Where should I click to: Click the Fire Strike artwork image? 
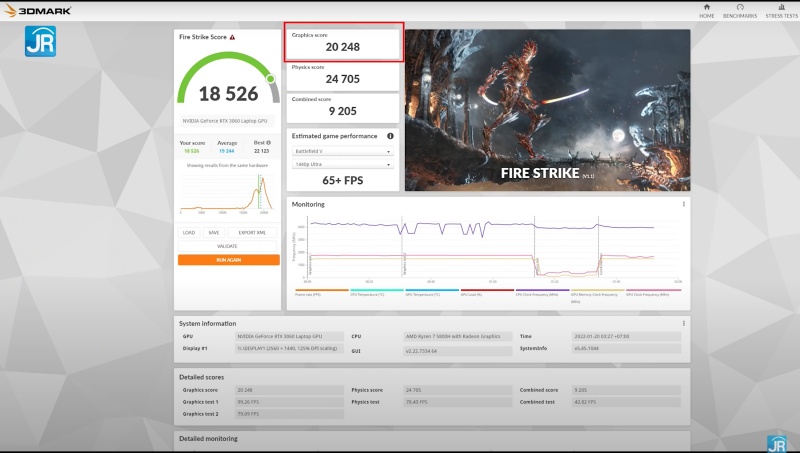[547, 110]
